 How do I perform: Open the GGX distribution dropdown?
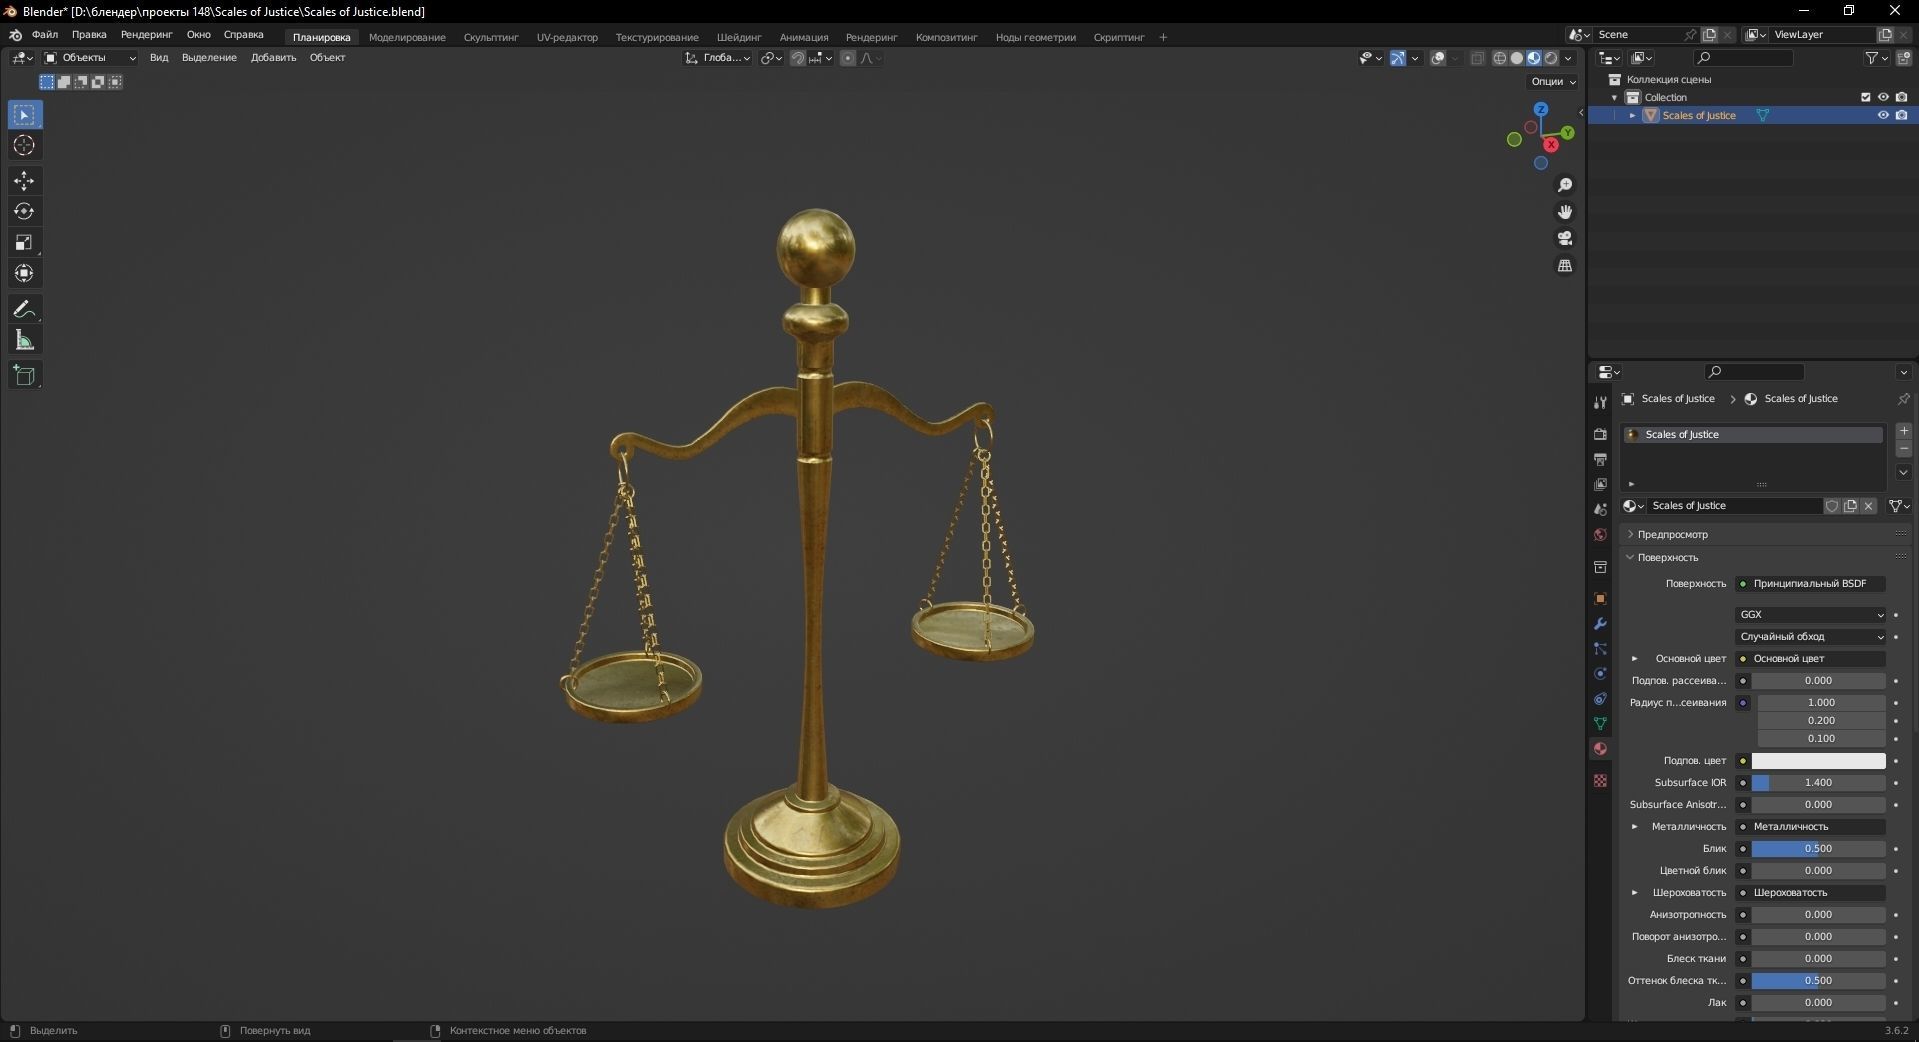point(1811,615)
